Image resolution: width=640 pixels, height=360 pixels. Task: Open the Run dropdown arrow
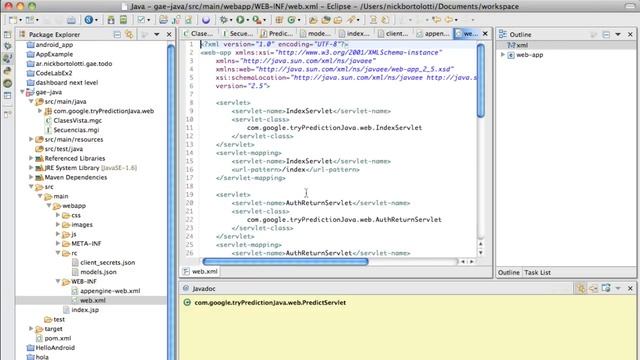(247, 20)
